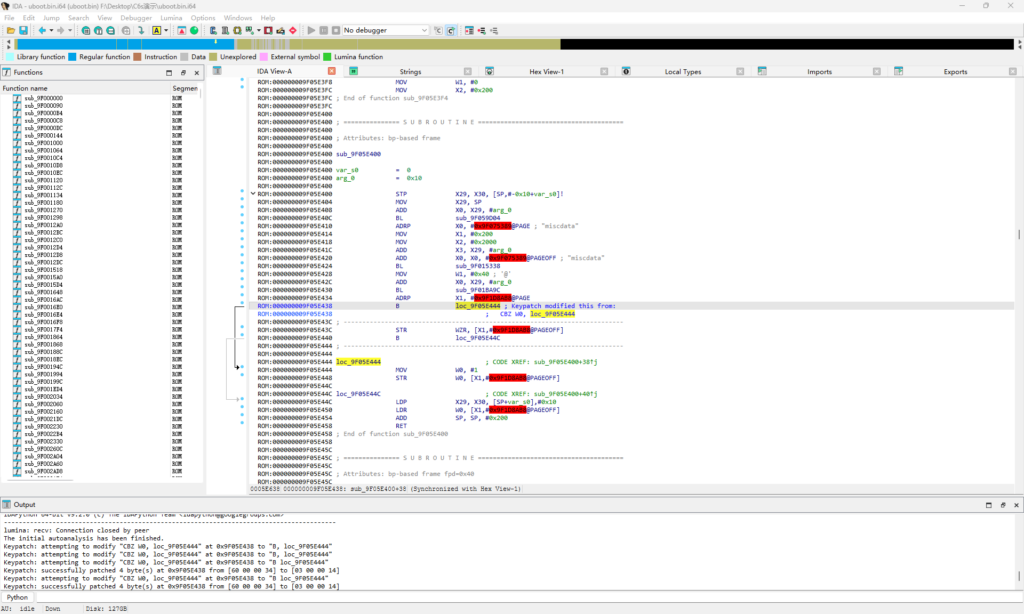Click the function icon beside sub_9F000000
The width and height of the screenshot is (1024, 614).
tap(17, 98)
